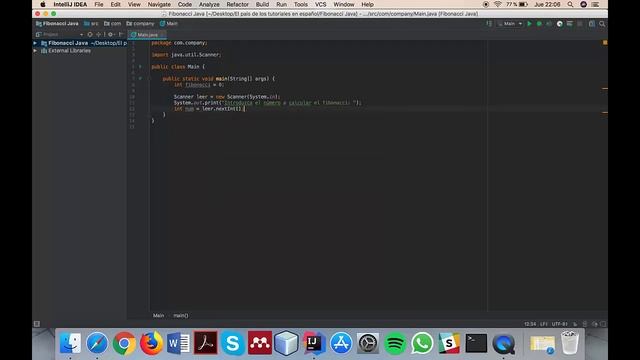Click the 'int fibonacci = 0;' code line
The height and width of the screenshot is (360, 640).
tap(199, 84)
